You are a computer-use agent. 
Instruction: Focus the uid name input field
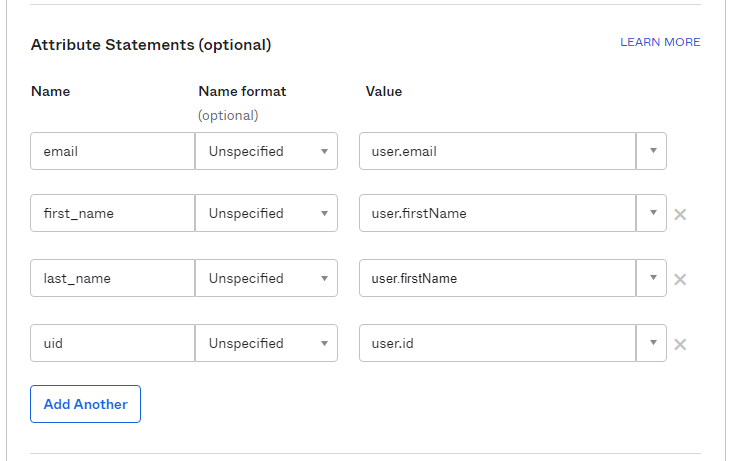[x=113, y=343]
